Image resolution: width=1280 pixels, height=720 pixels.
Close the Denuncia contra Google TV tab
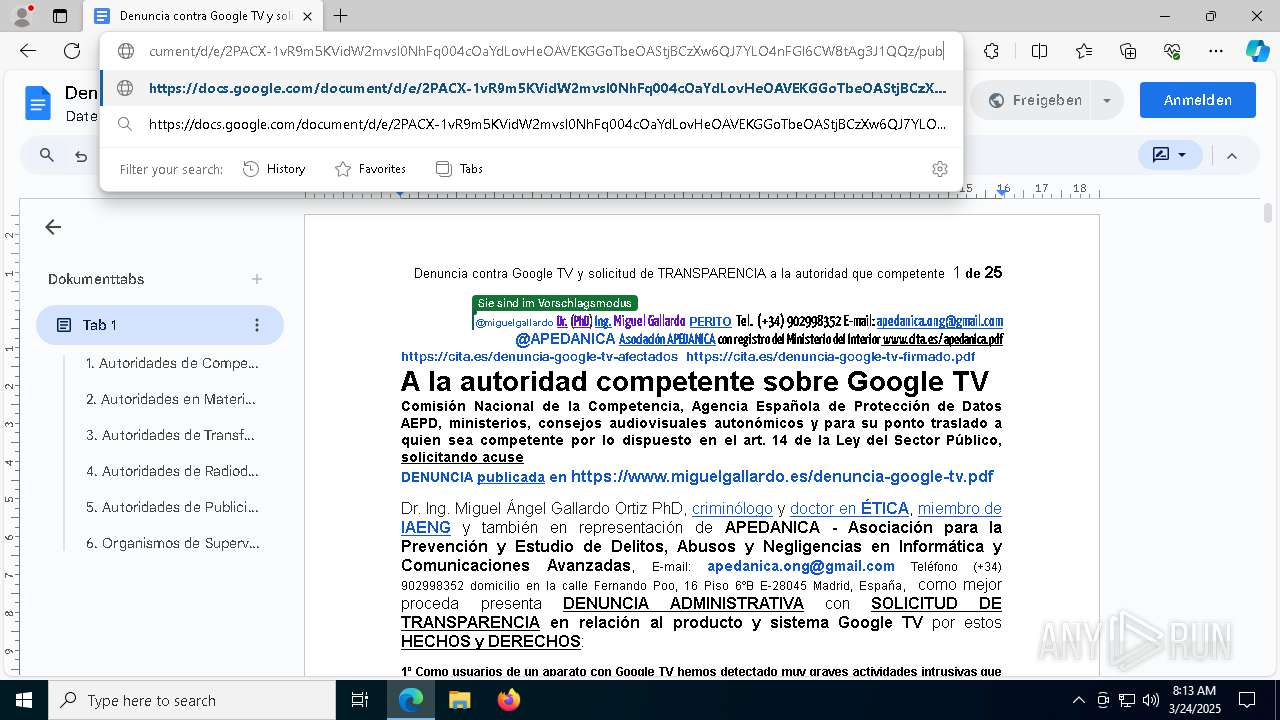(x=308, y=16)
